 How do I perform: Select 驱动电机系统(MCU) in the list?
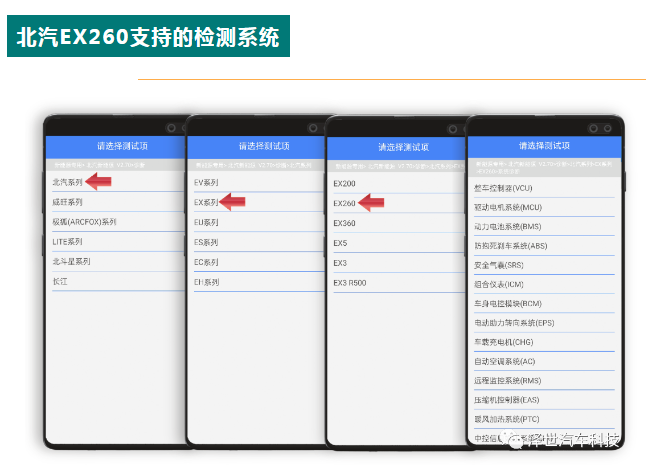[x=544, y=207]
